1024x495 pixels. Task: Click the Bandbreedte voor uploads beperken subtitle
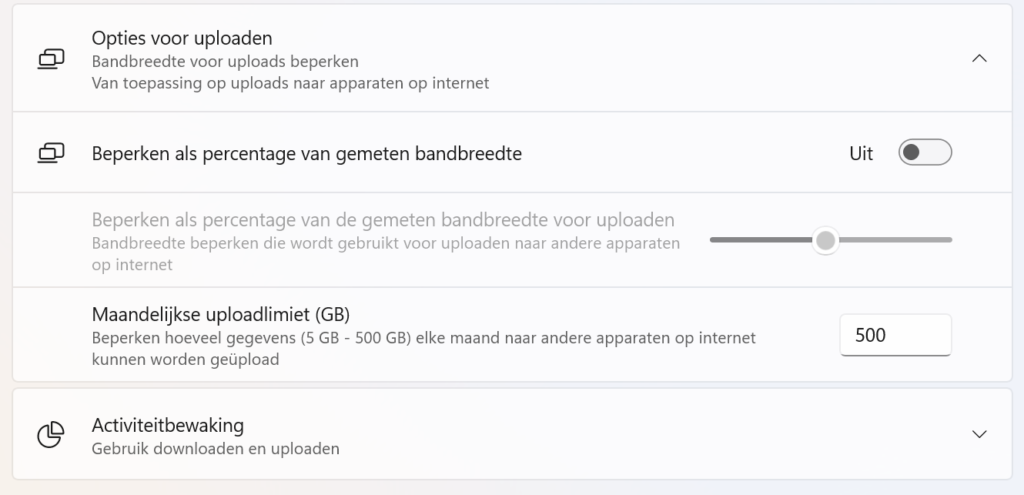click(x=225, y=61)
